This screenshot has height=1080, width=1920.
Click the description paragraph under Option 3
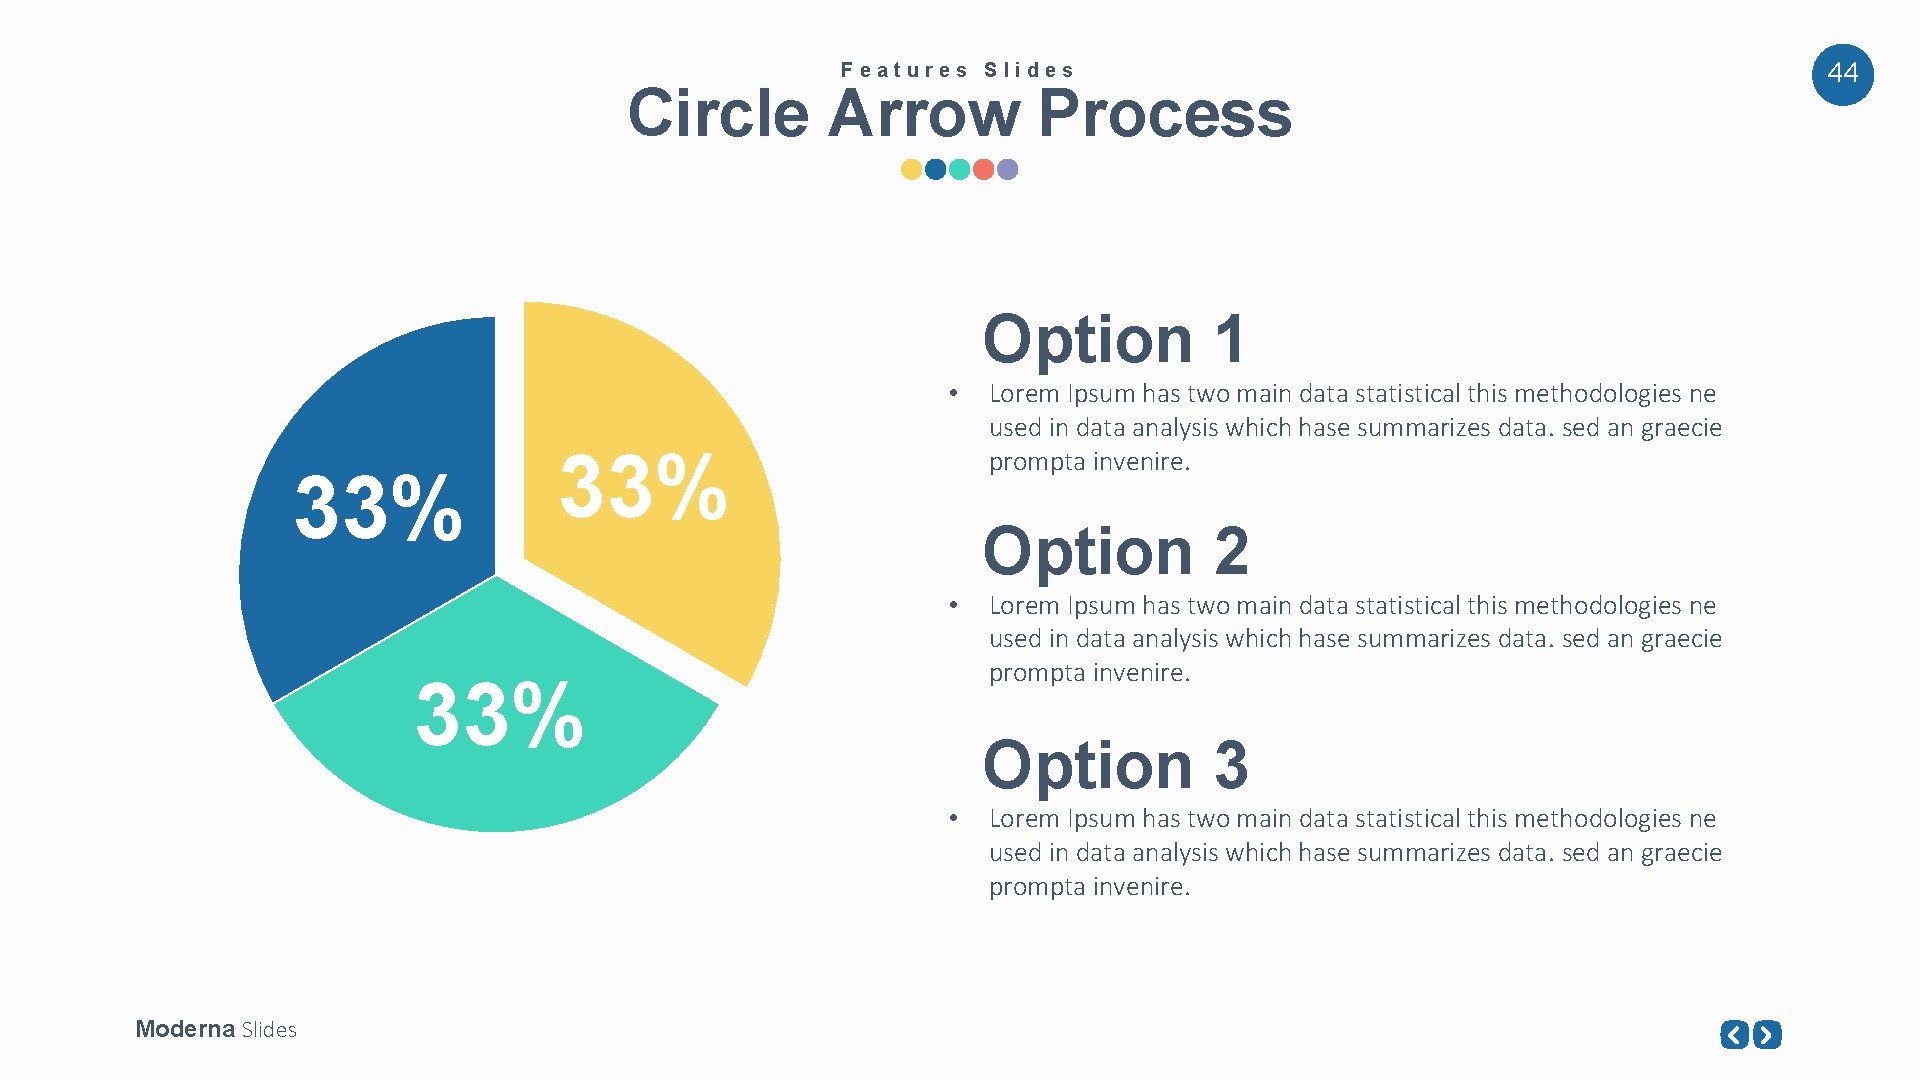(x=1354, y=852)
